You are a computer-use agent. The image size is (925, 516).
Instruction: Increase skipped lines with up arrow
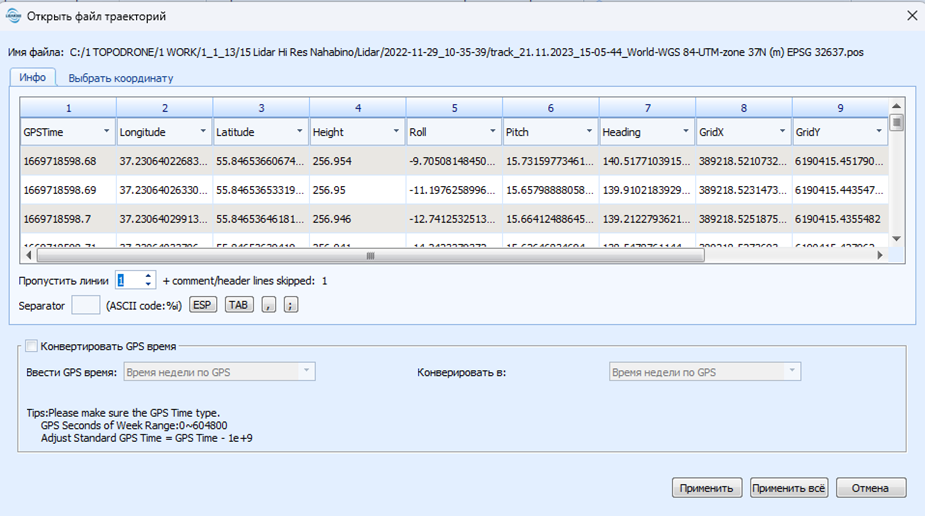click(x=149, y=276)
